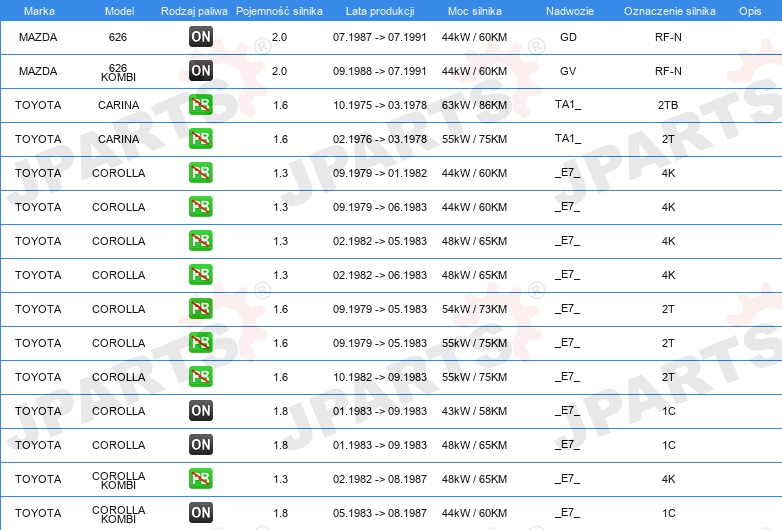Click the 626 KOMBI model cell

pos(118,72)
